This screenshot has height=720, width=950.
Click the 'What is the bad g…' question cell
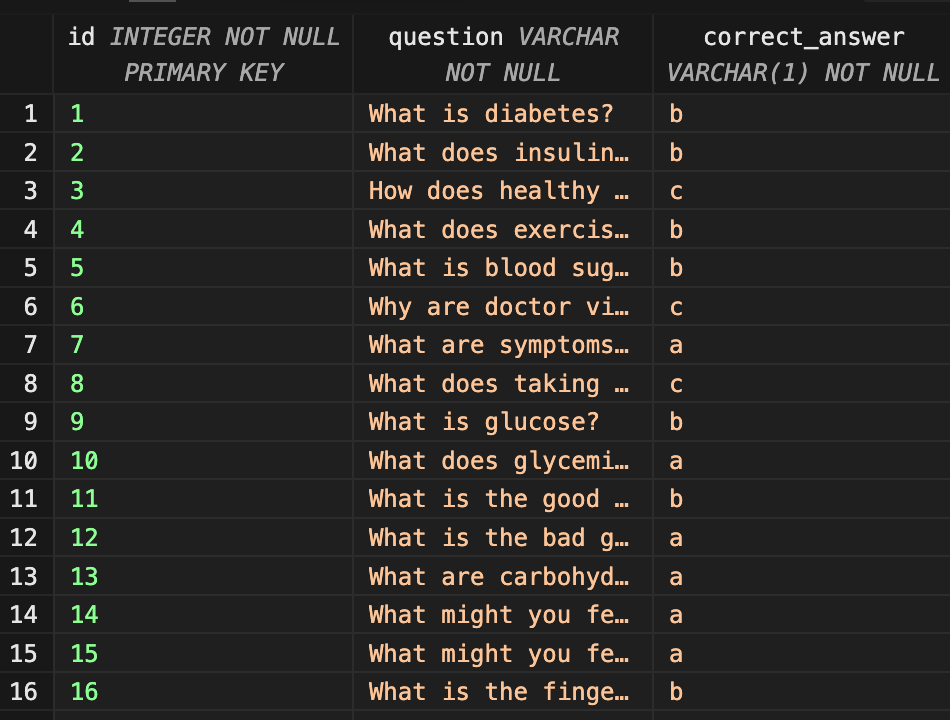coord(503,537)
